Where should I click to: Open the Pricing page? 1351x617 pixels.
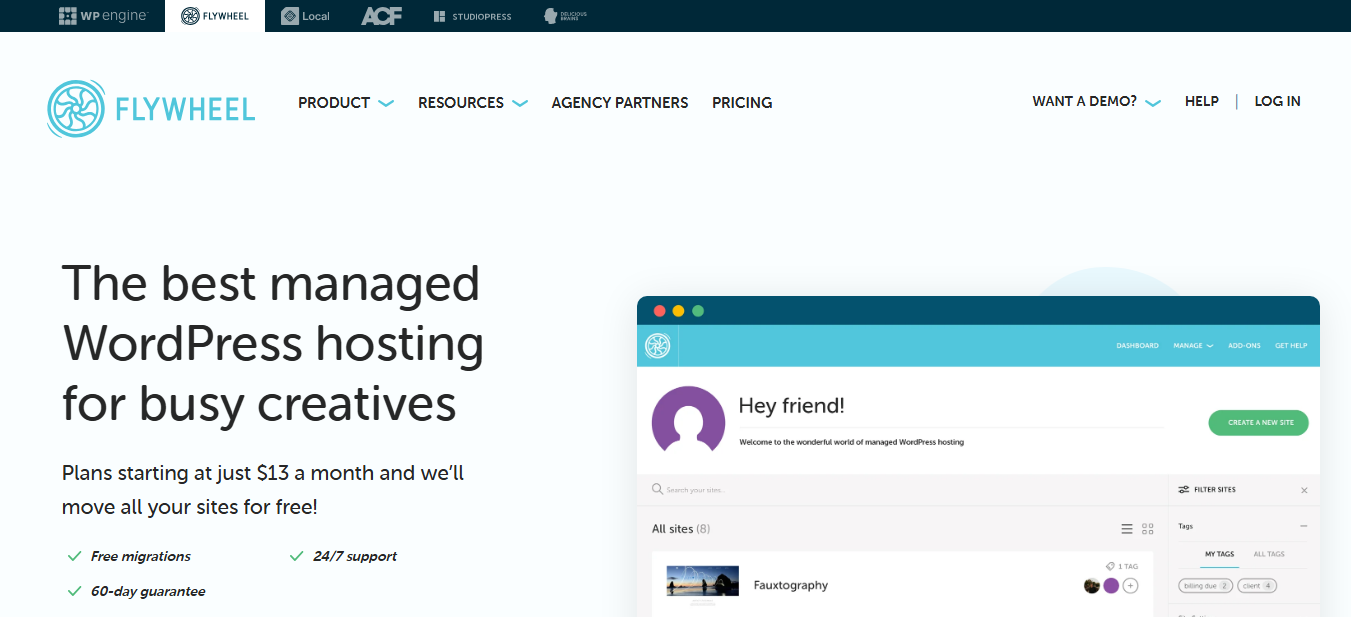tap(742, 102)
